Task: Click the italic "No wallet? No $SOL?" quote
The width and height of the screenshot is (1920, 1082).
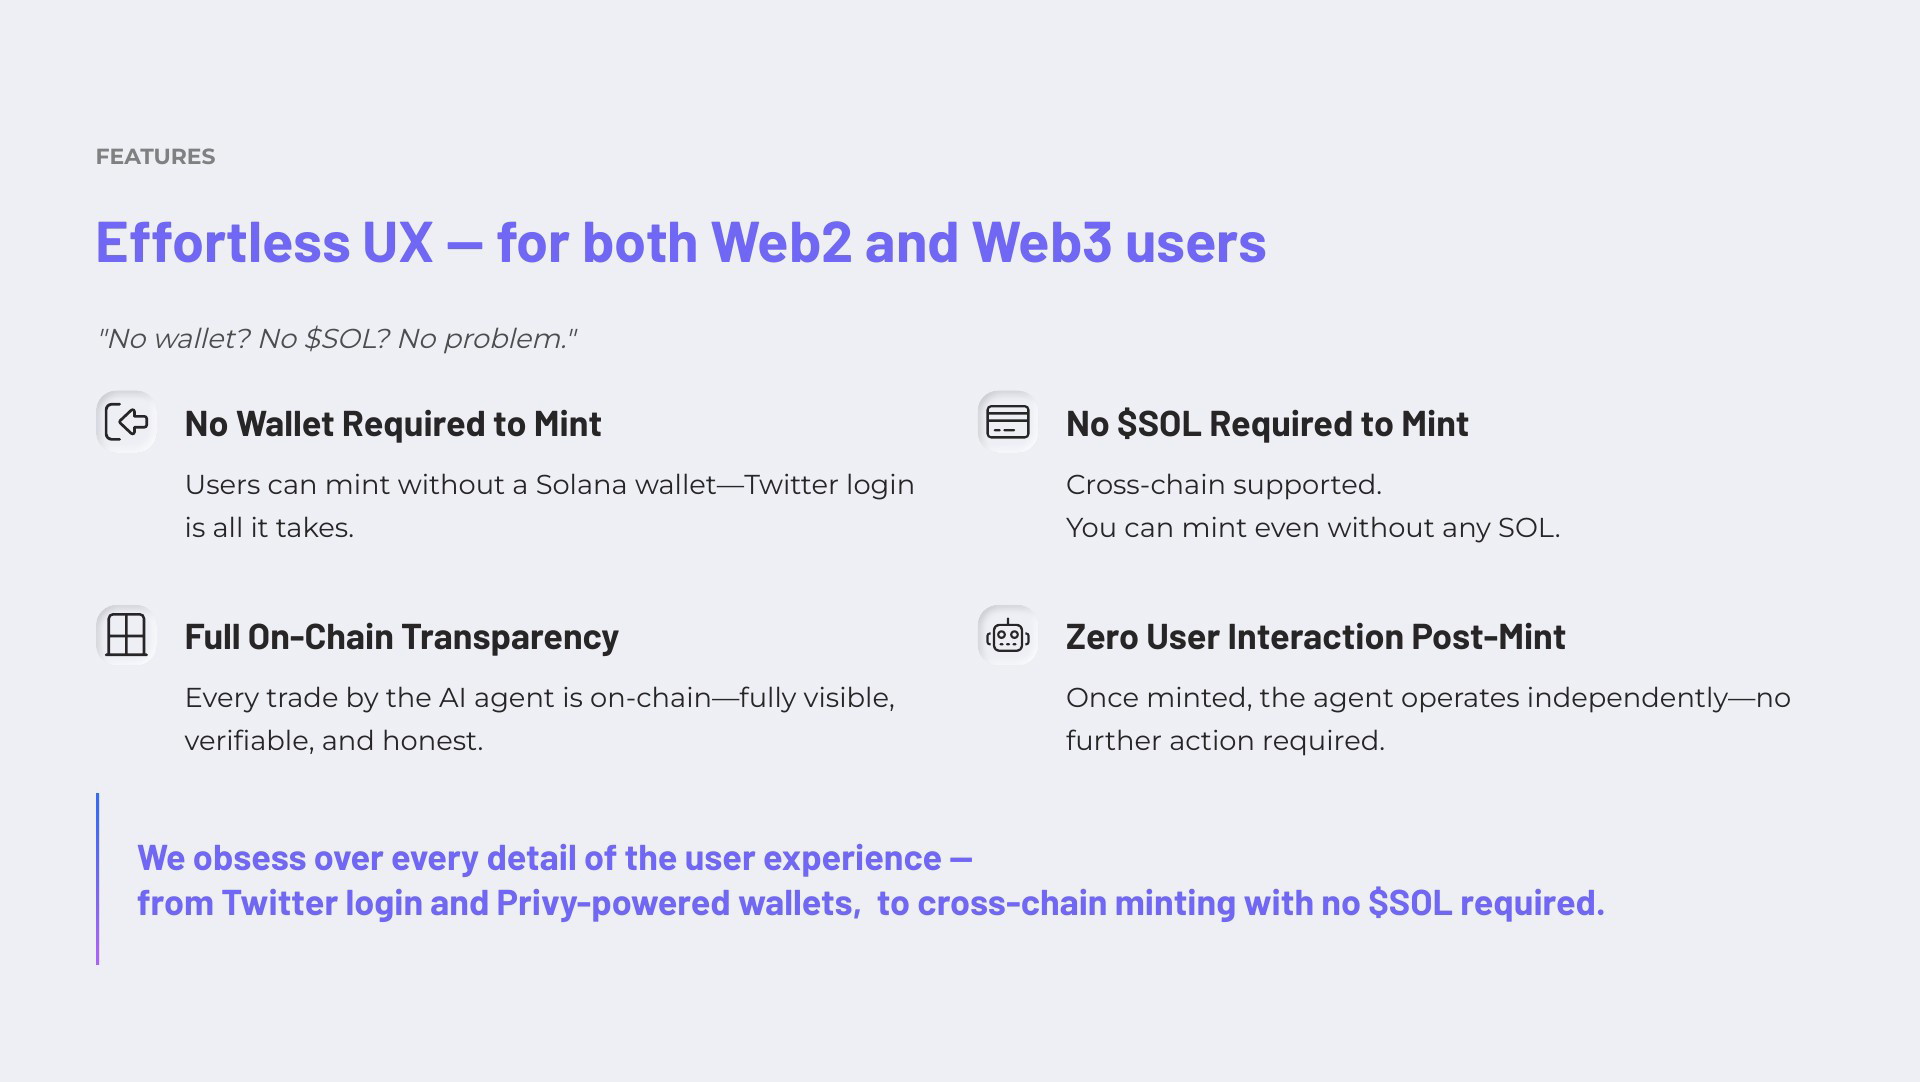Action: pos(337,339)
